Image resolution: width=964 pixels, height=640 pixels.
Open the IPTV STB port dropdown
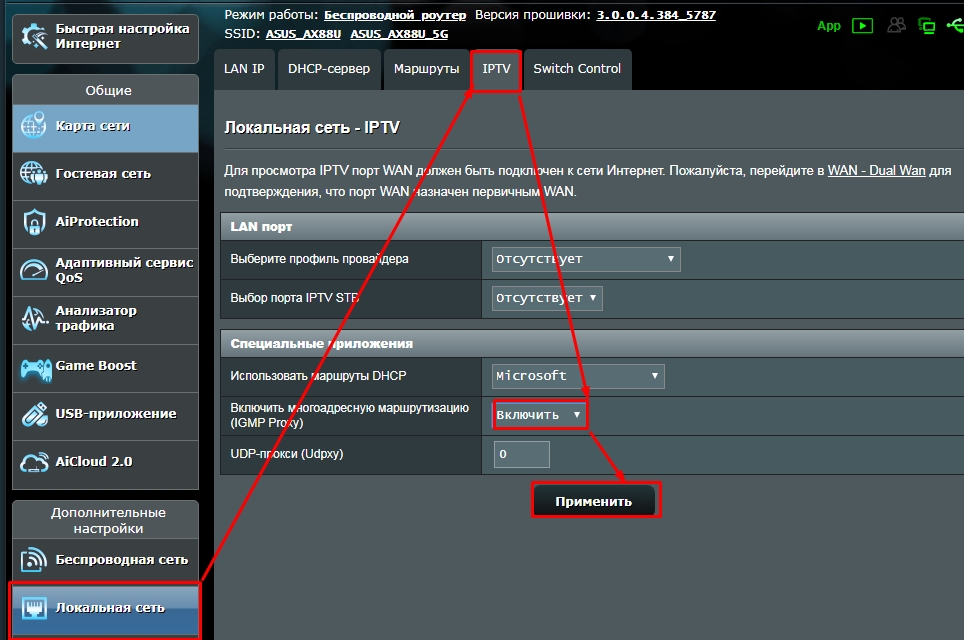tap(547, 298)
